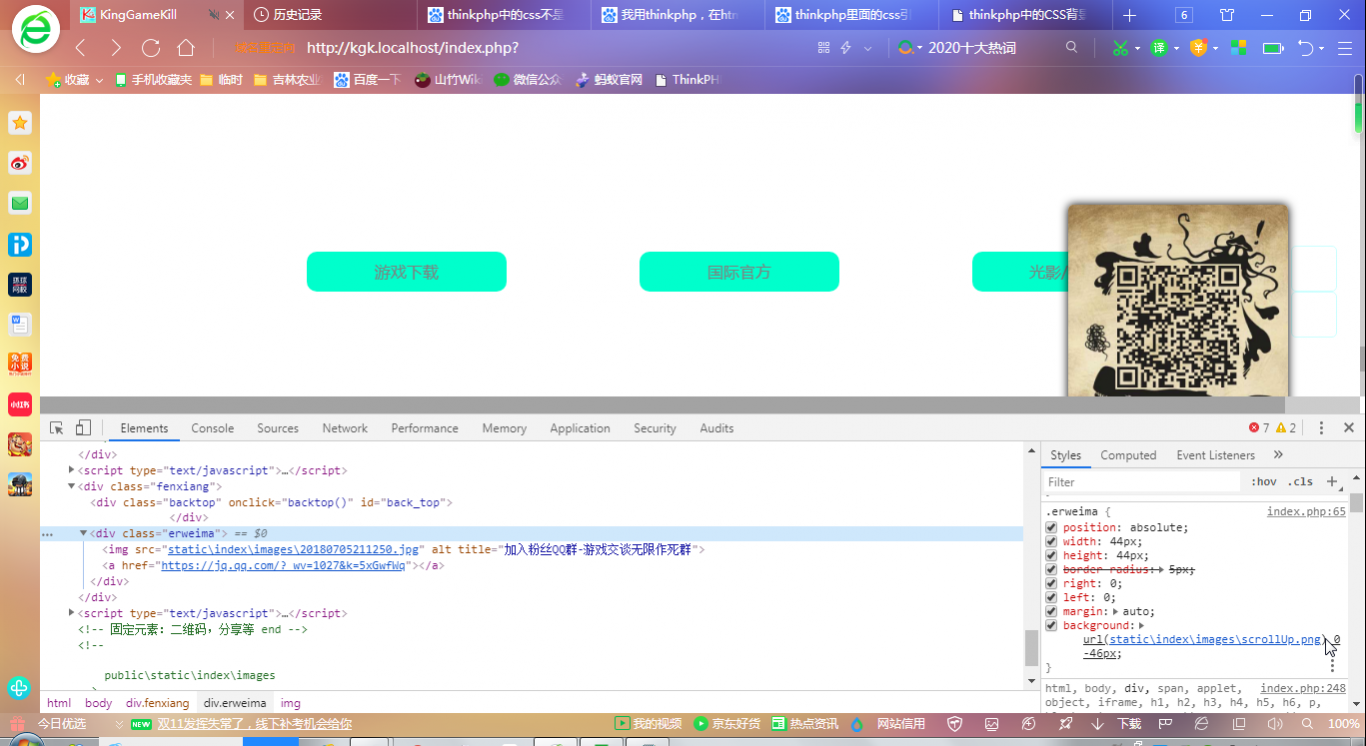The height and width of the screenshot is (746, 1366).
Task: Close the DevTools panel
Action: [x=1348, y=428]
